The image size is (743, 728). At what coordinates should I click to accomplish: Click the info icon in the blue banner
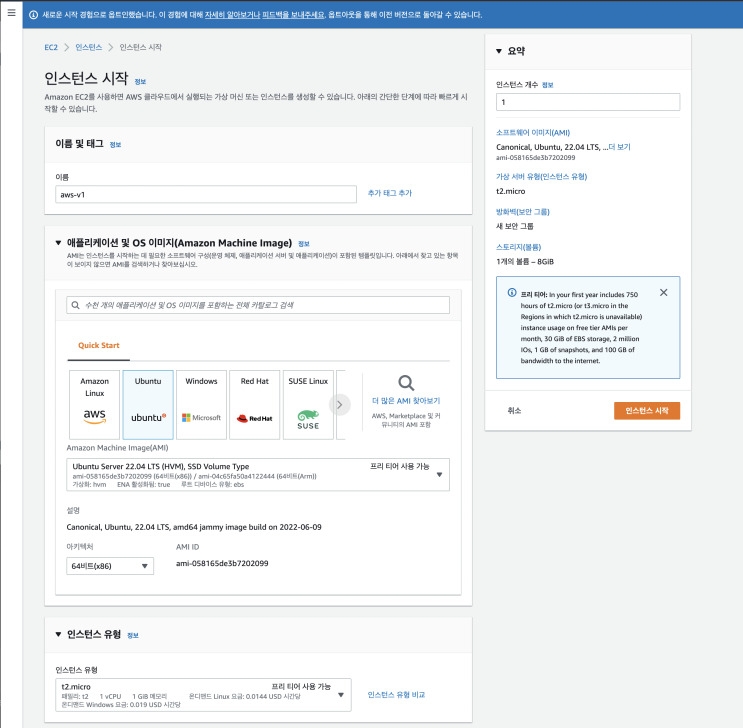coord(34,15)
